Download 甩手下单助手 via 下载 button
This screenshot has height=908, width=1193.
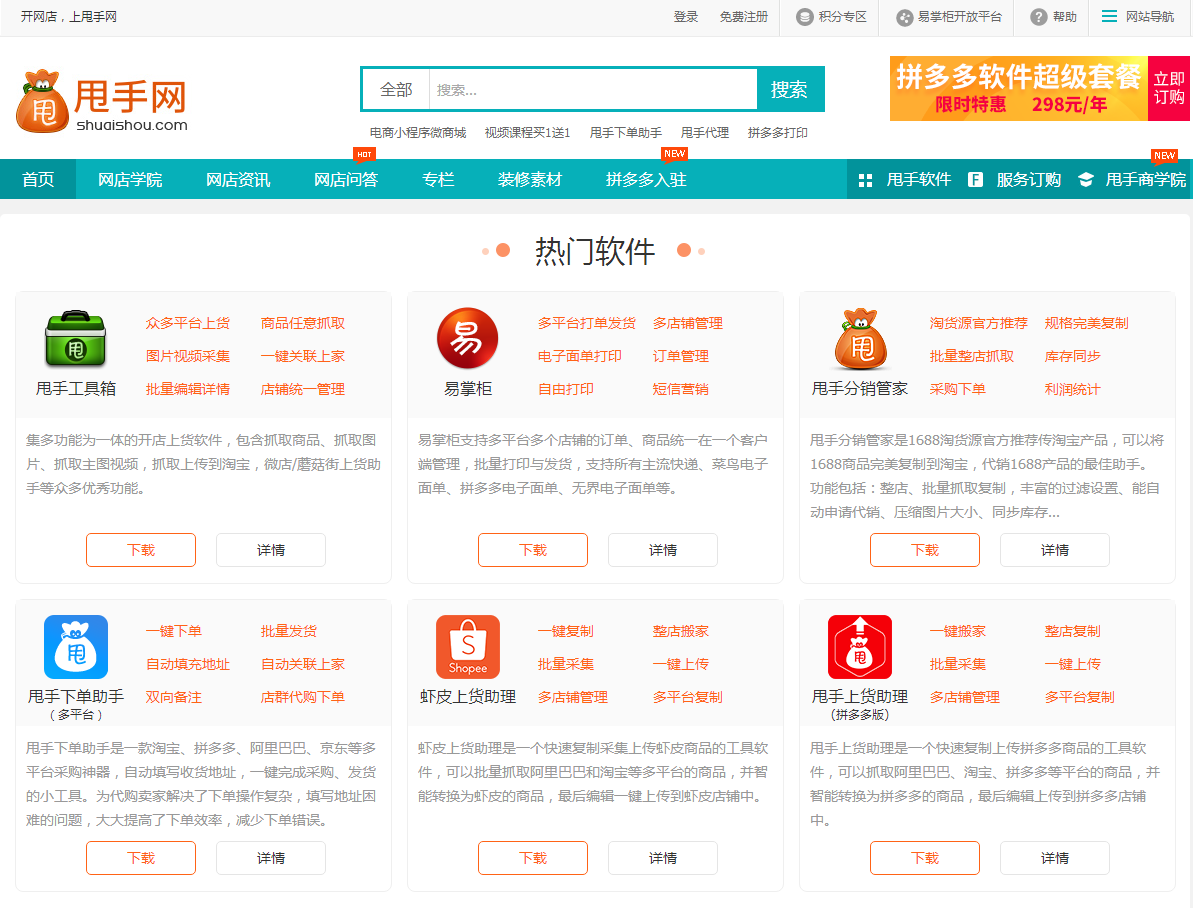(x=141, y=859)
